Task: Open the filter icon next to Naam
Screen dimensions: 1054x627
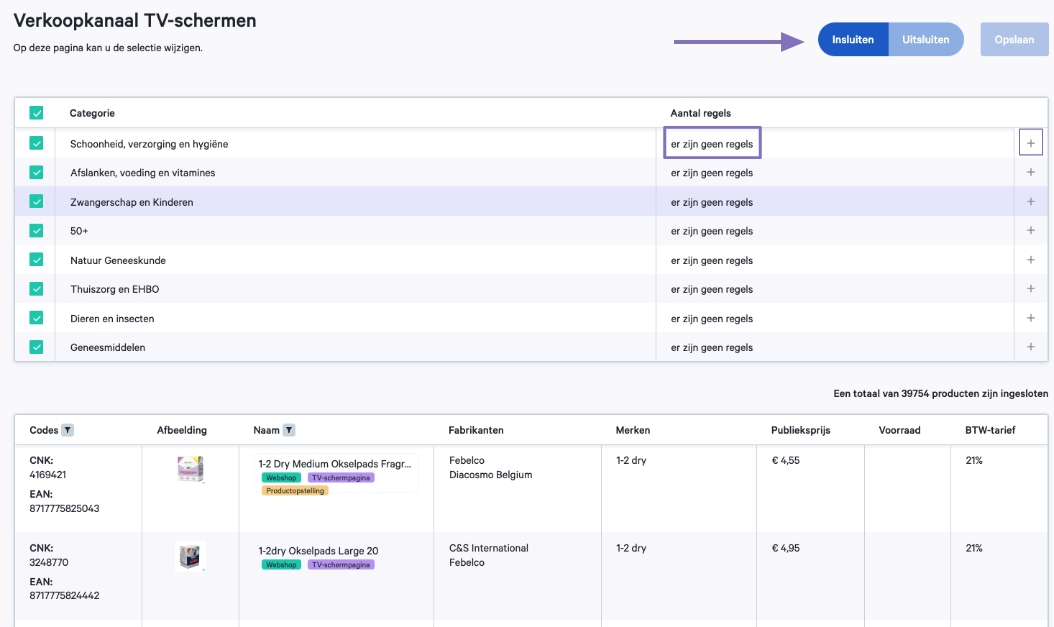Action: pyautogui.click(x=288, y=430)
